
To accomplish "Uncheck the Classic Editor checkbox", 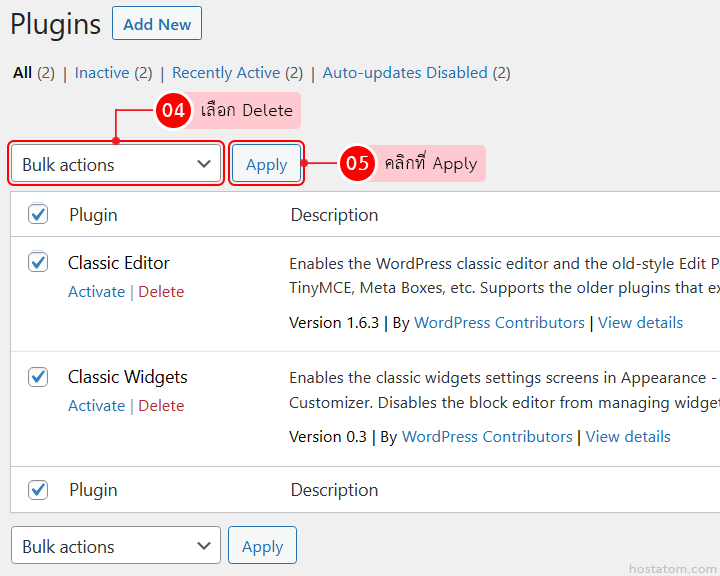I will click(x=38, y=262).
